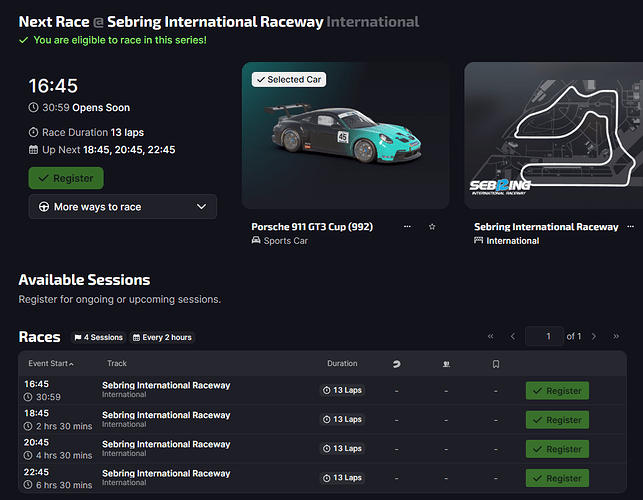Click the page number input field

coord(546,337)
